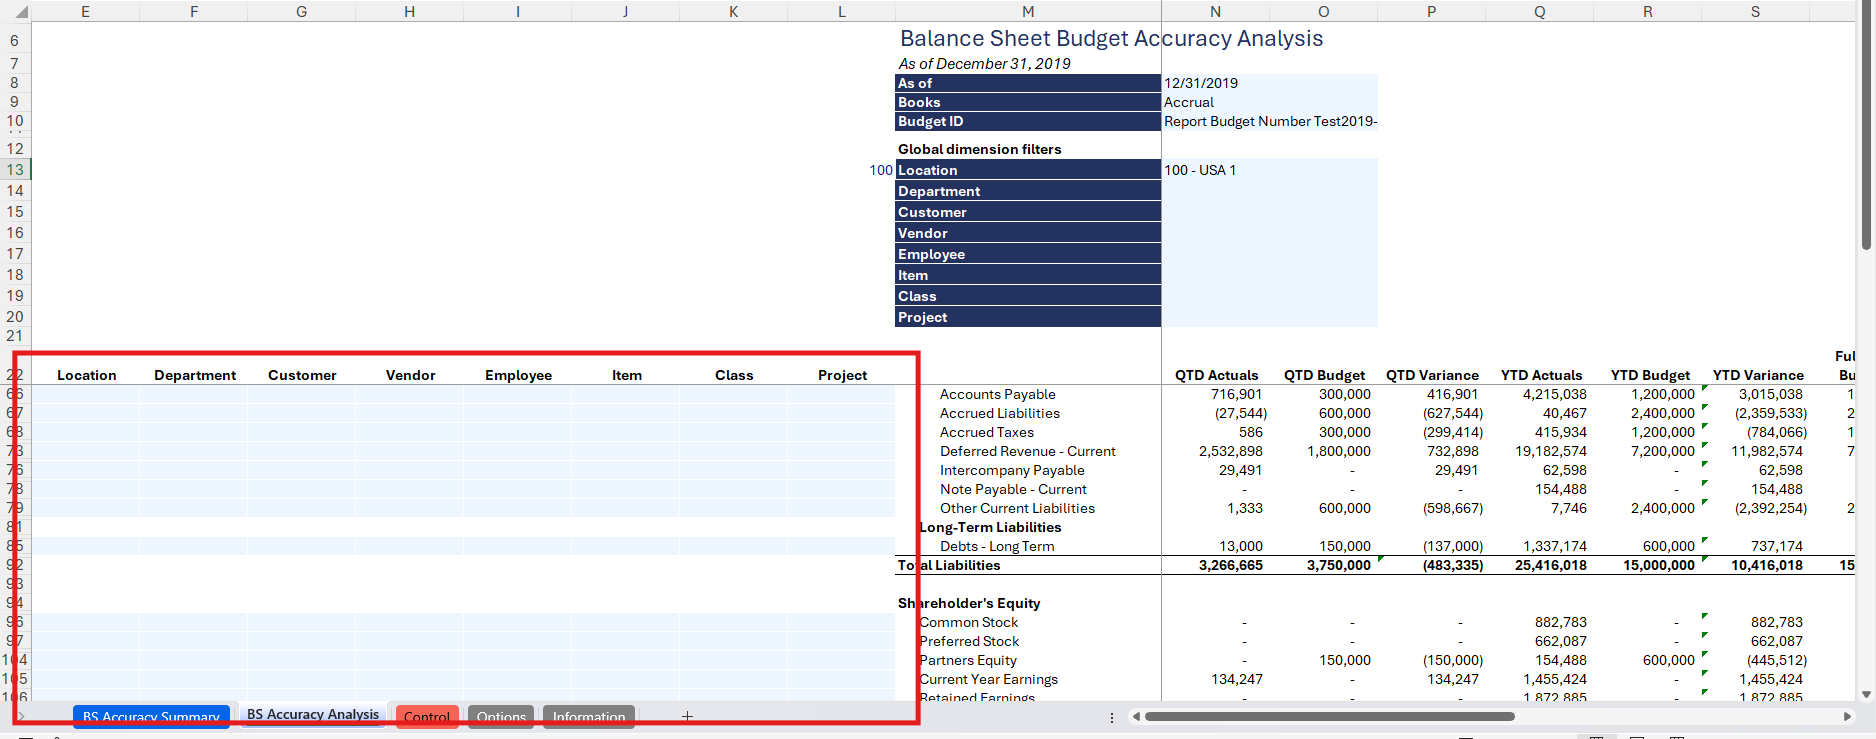Select the As of date cell 12/31/2019

point(1201,83)
